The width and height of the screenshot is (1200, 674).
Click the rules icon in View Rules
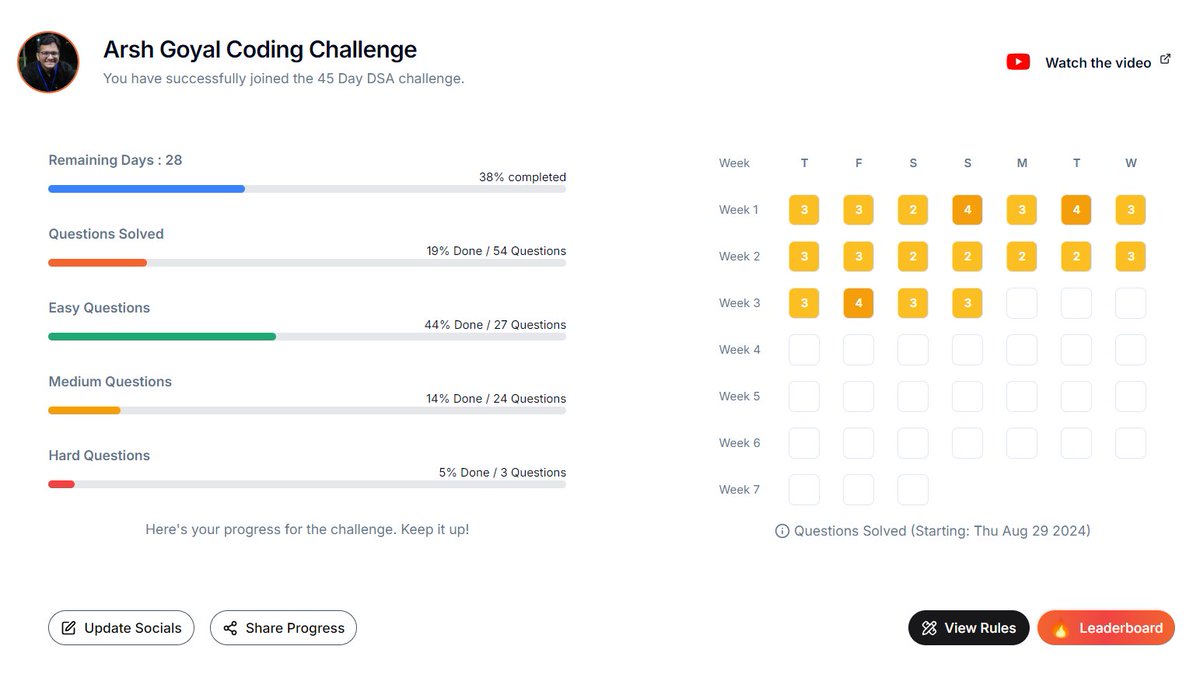pos(929,628)
